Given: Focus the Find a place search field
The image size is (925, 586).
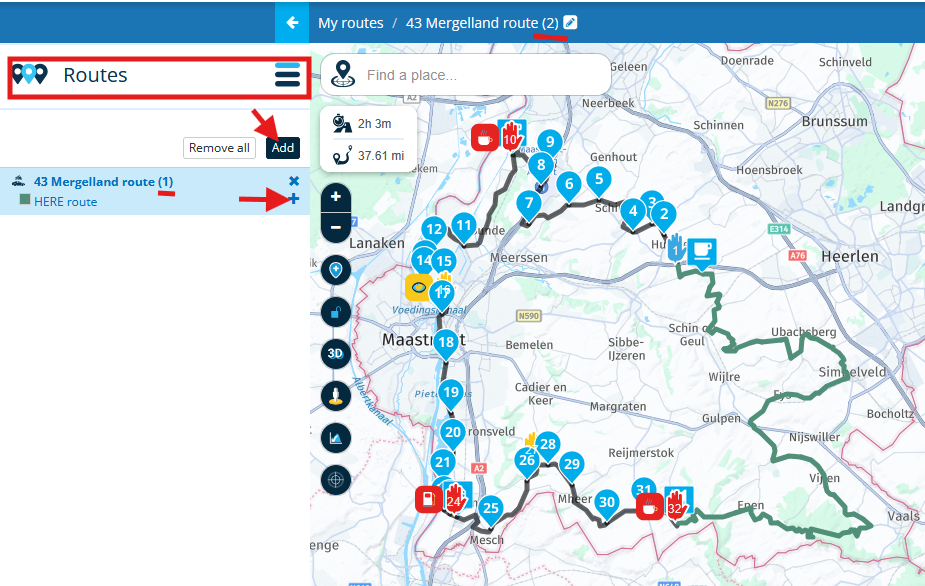Looking at the screenshot, I should [480, 75].
